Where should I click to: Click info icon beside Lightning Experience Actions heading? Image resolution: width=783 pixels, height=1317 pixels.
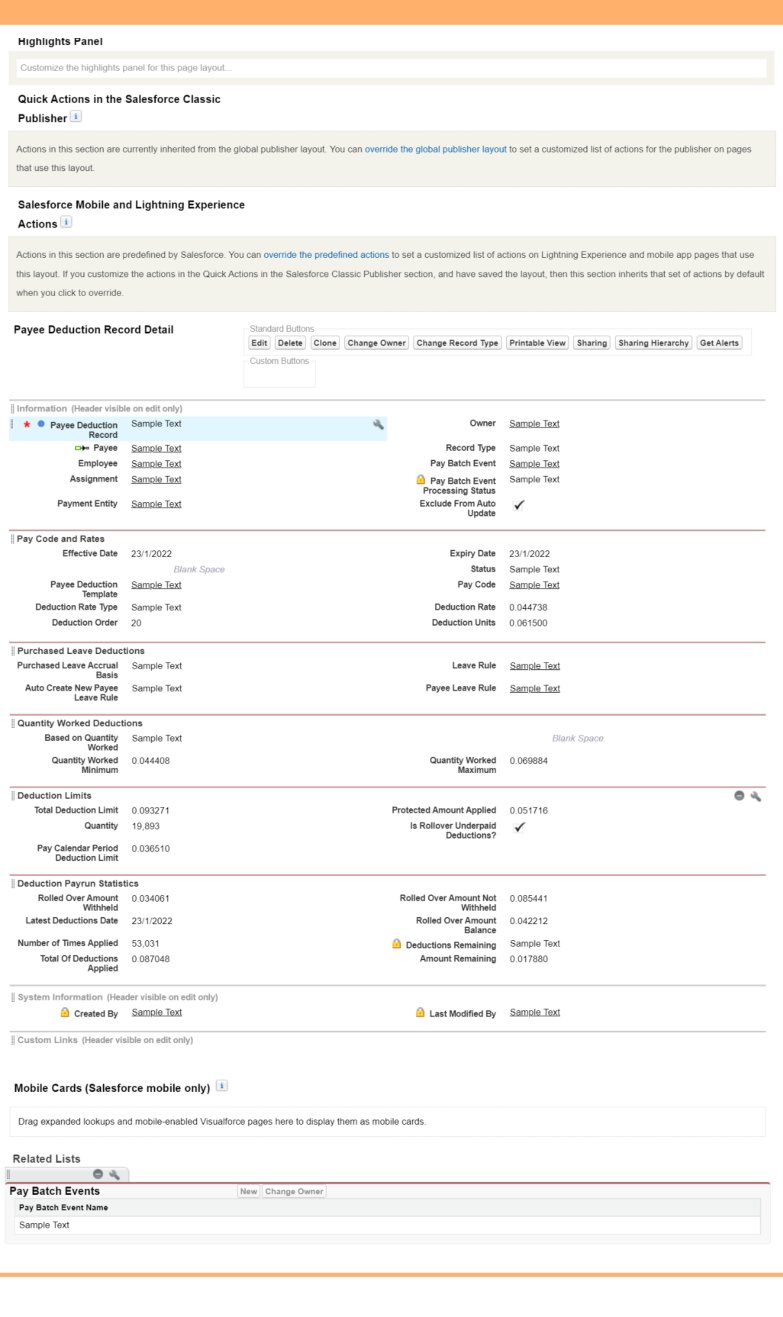point(66,222)
